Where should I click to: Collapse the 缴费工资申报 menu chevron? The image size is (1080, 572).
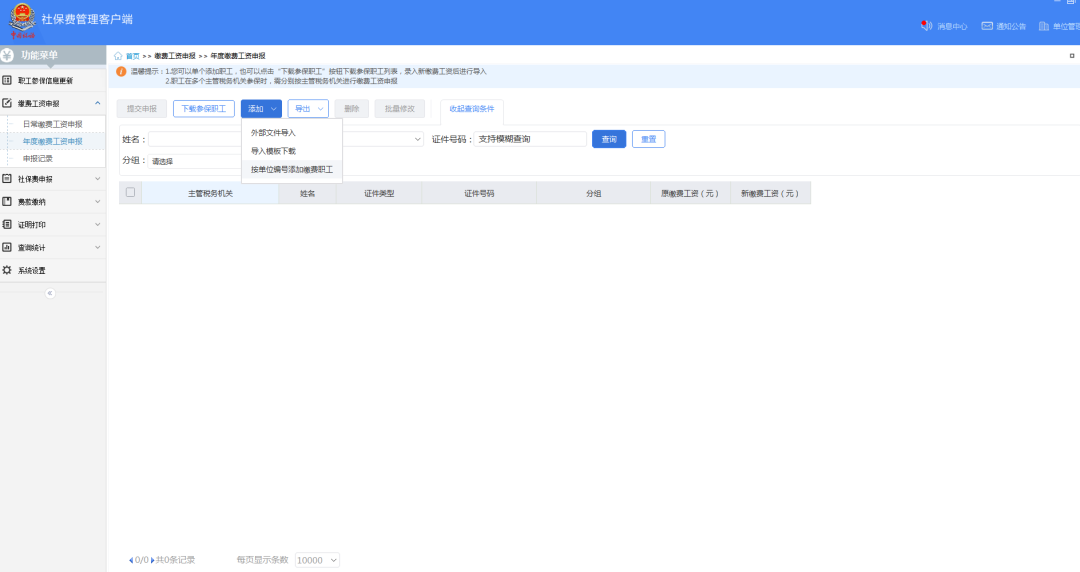click(x=97, y=103)
